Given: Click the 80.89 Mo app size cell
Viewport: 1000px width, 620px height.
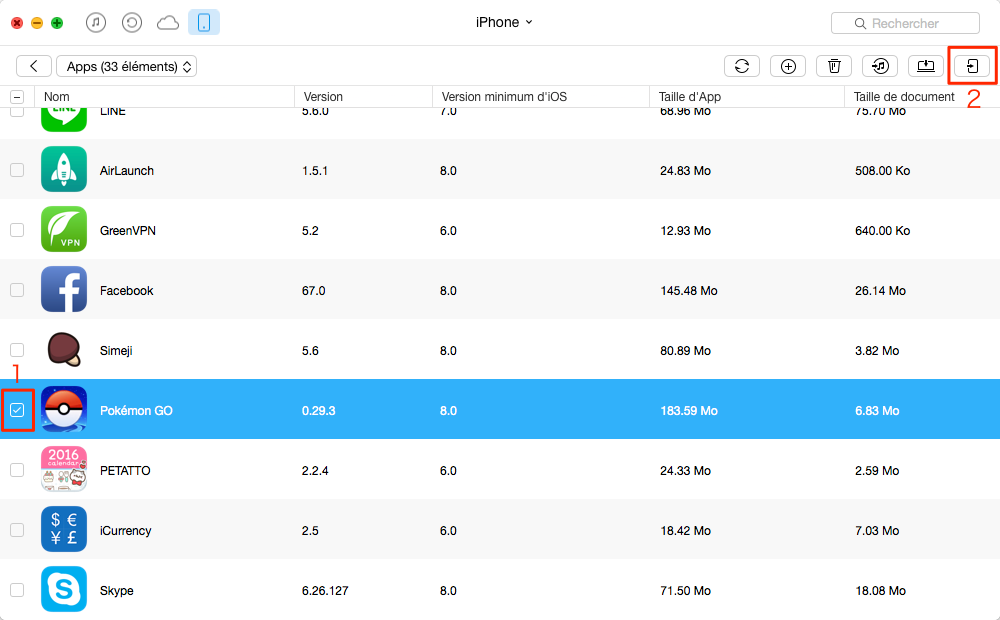Looking at the screenshot, I should (686, 350).
